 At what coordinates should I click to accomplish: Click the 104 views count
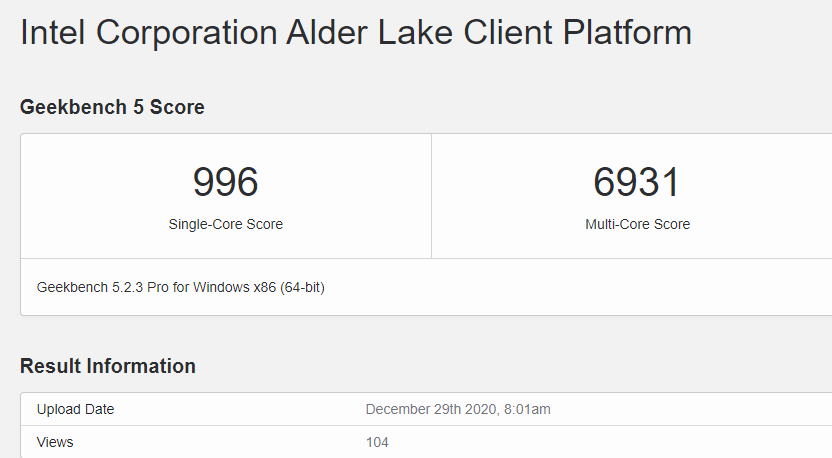coord(377,442)
